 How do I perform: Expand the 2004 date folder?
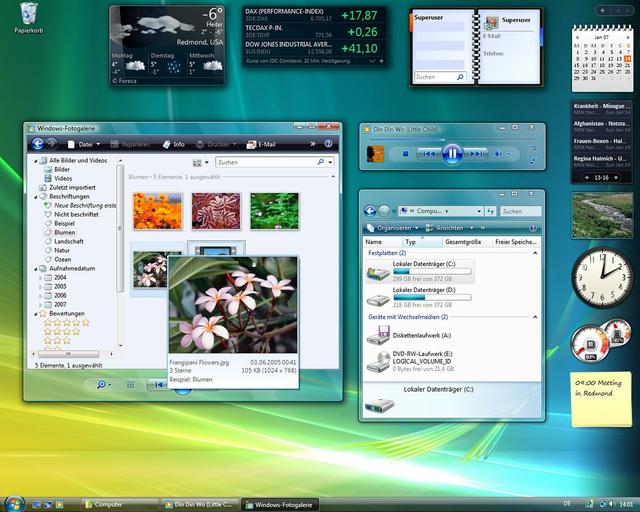click(40, 278)
